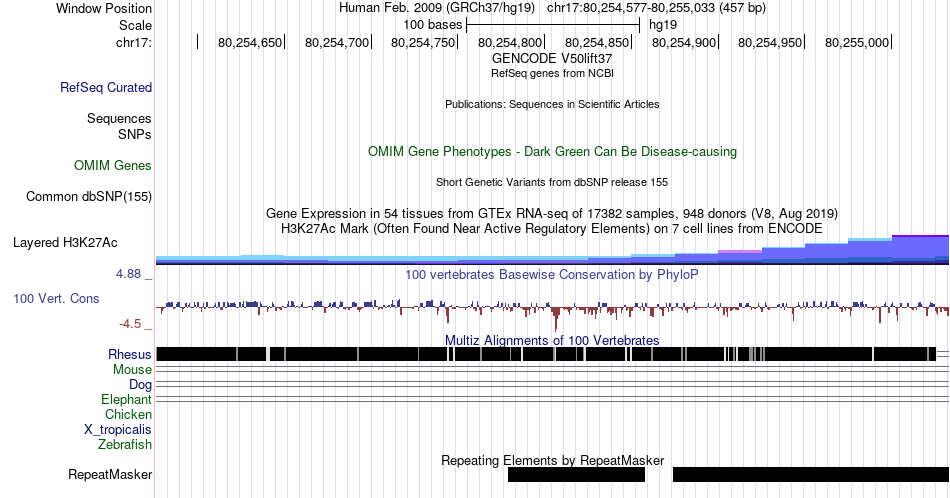Click the GTEx Gene Expression track title

click(x=552, y=213)
